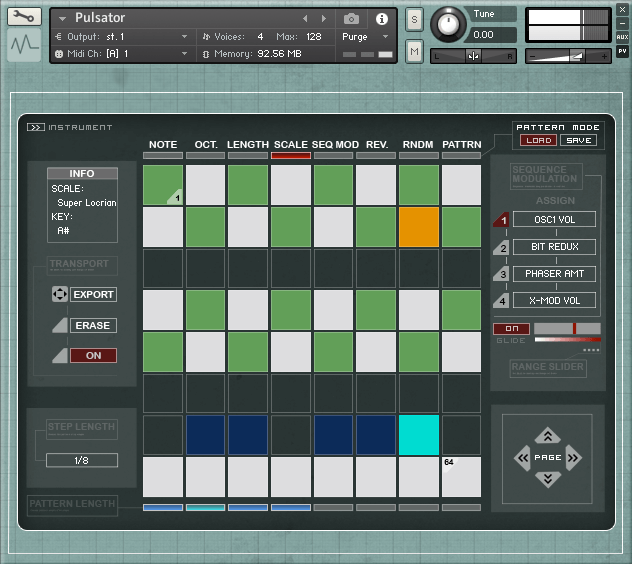
Task: Click the Slide amount slider
Action: click(x=567, y=328)
